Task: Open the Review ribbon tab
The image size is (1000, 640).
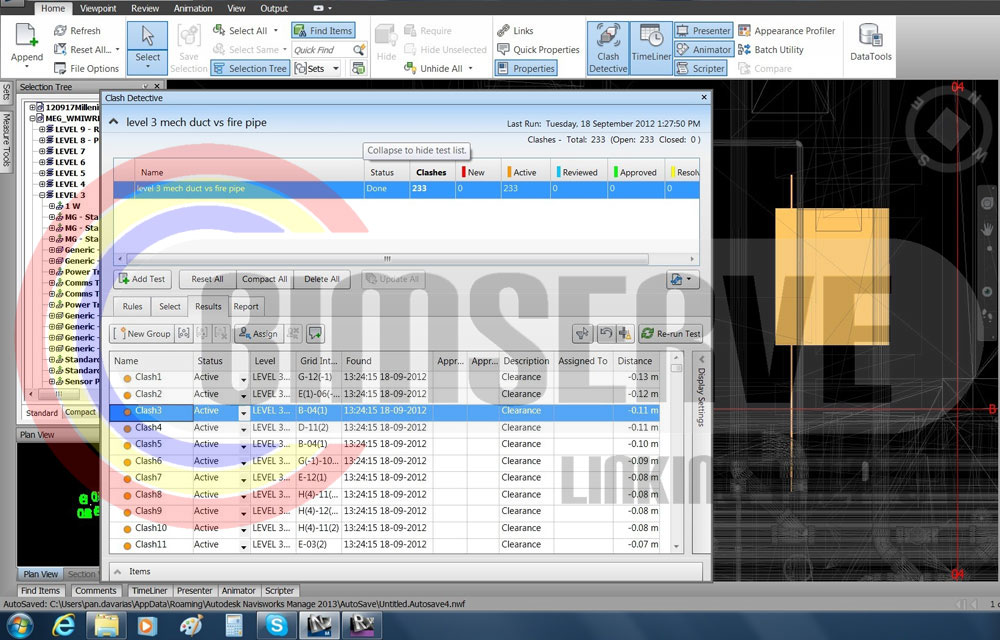Action: tap(145, 8)
